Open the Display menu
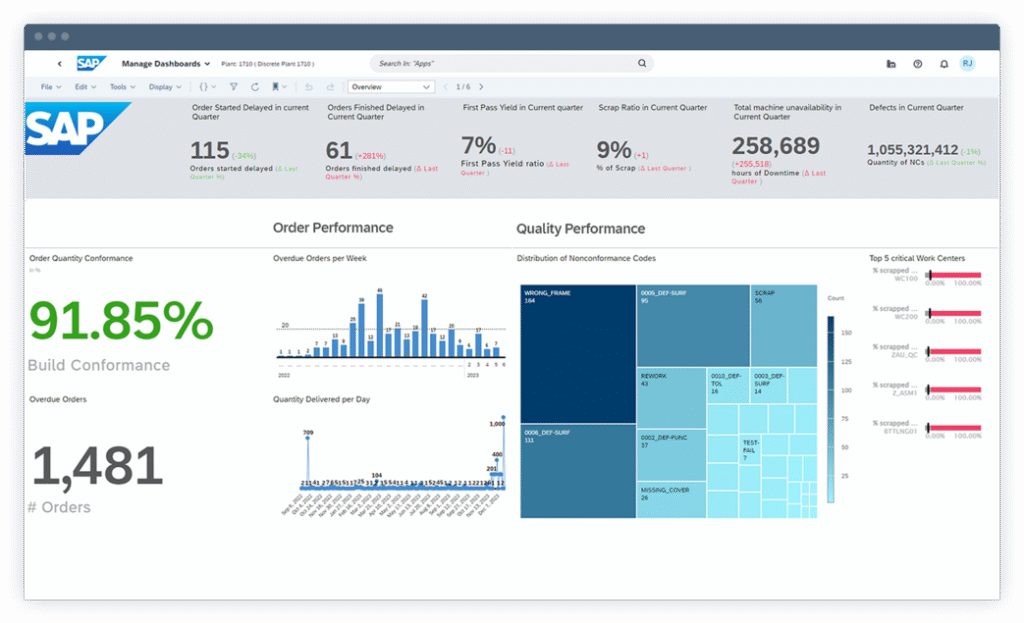 163,87
